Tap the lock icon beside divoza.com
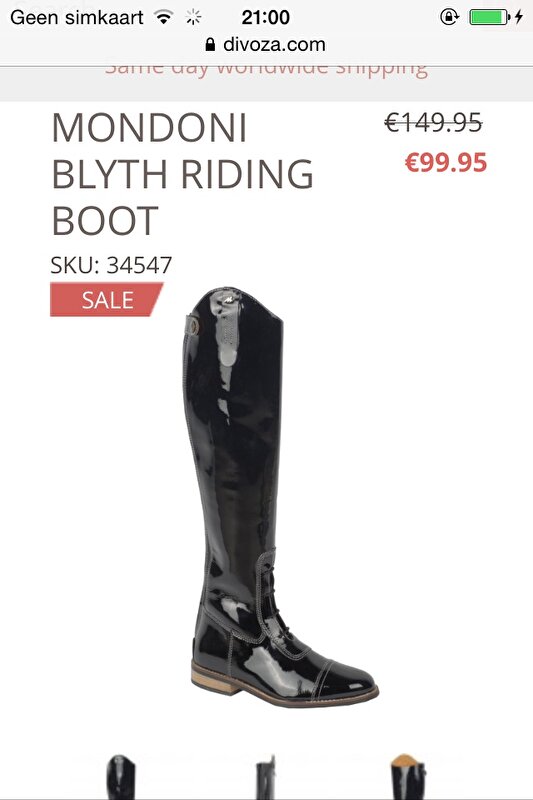 210,44
